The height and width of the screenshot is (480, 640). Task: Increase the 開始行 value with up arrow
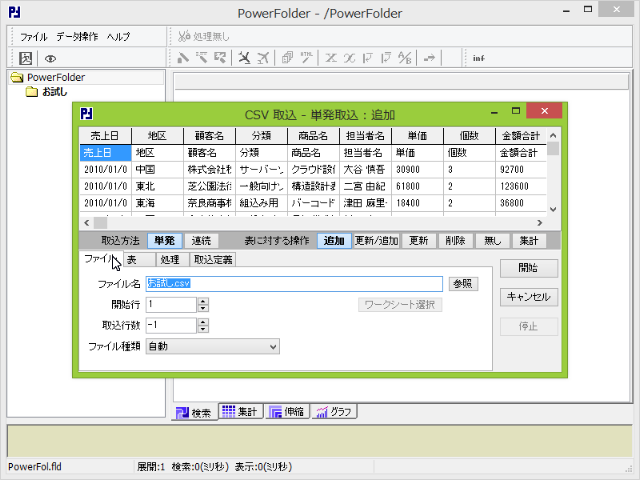point(203,301)
